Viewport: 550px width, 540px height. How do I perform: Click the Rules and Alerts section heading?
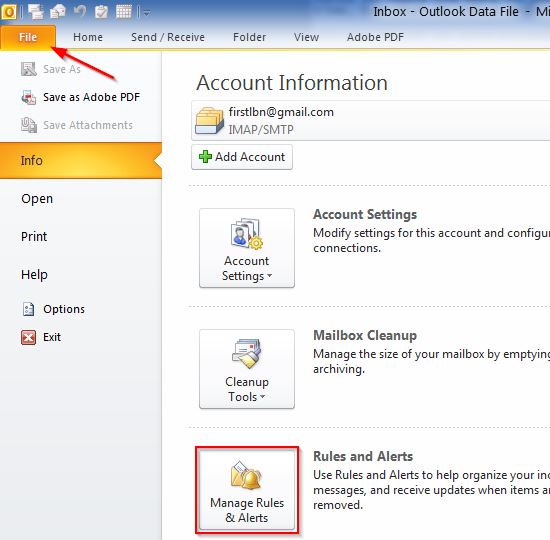[363, 456]
